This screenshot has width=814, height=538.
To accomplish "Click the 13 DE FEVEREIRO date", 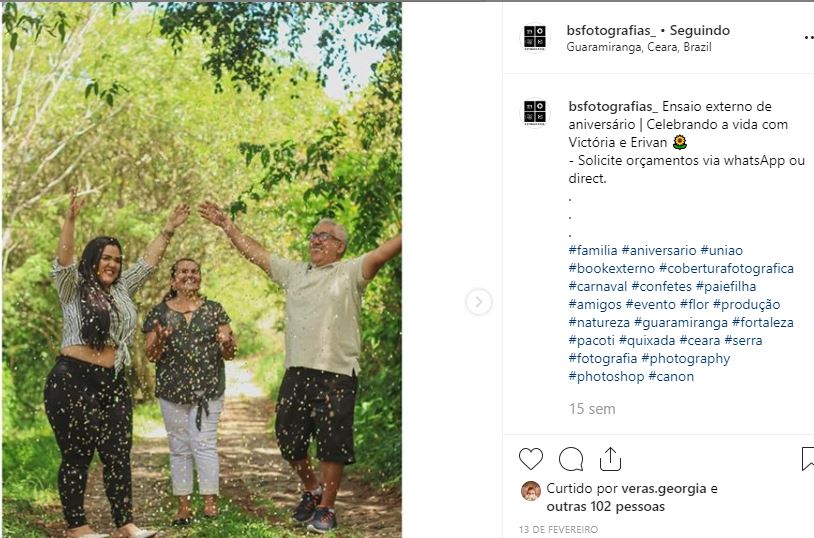I will click(x=558, y=529).
